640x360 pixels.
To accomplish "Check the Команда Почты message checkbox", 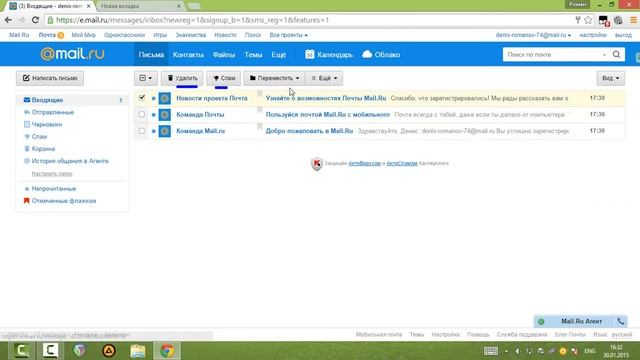I will coord(142,114).
